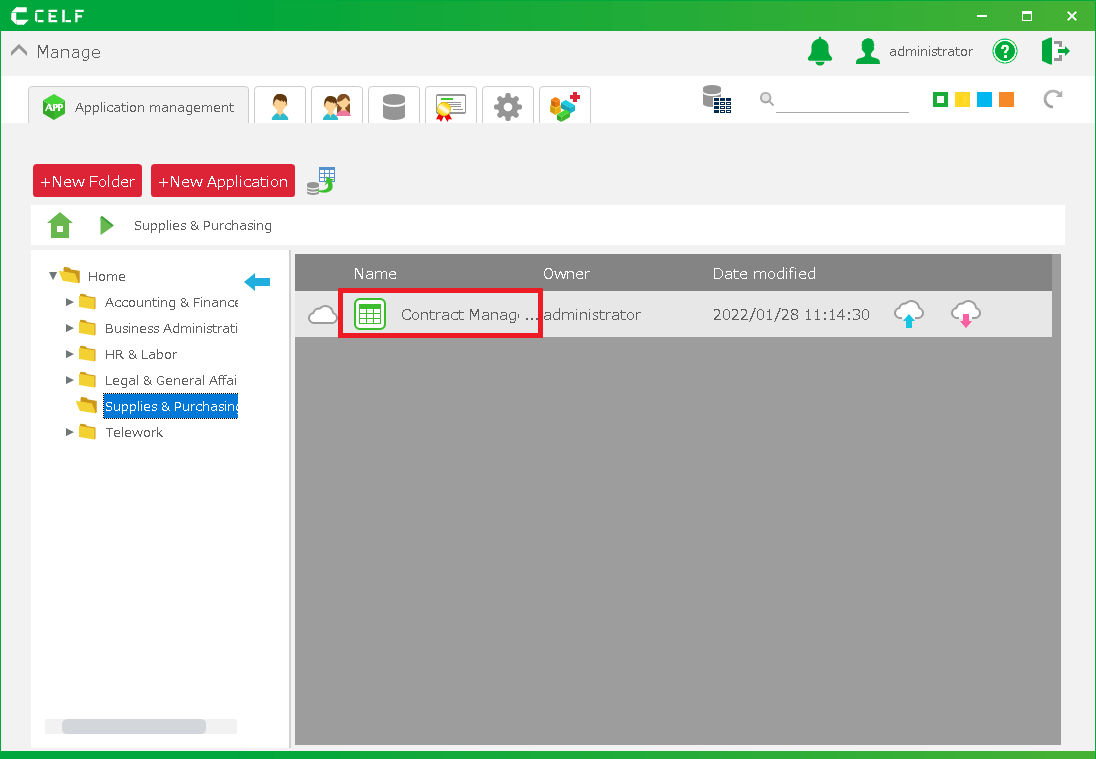
Task: Open the help question mark icon
Action: click(1004, 51)
